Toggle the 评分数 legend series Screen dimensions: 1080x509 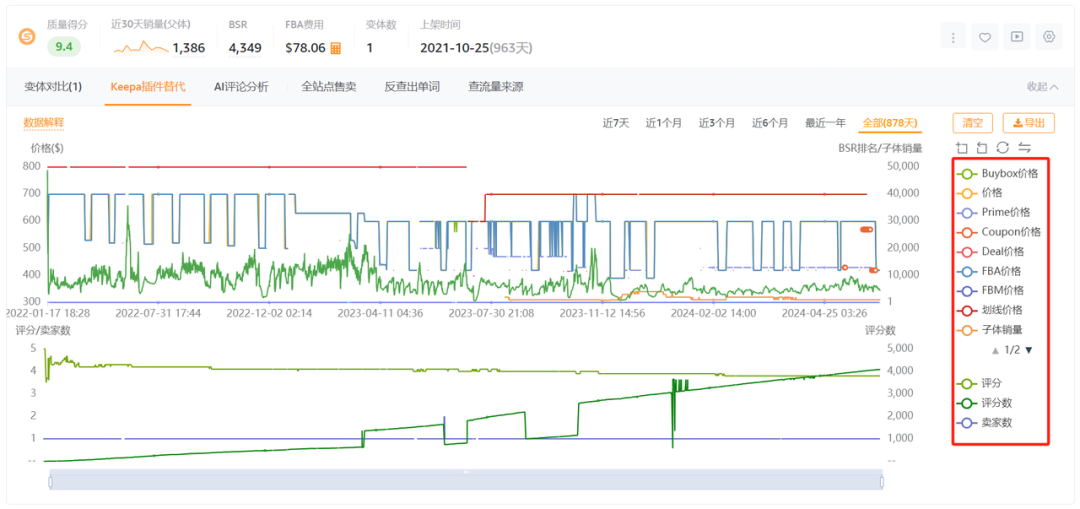click(x=986, y=403)
